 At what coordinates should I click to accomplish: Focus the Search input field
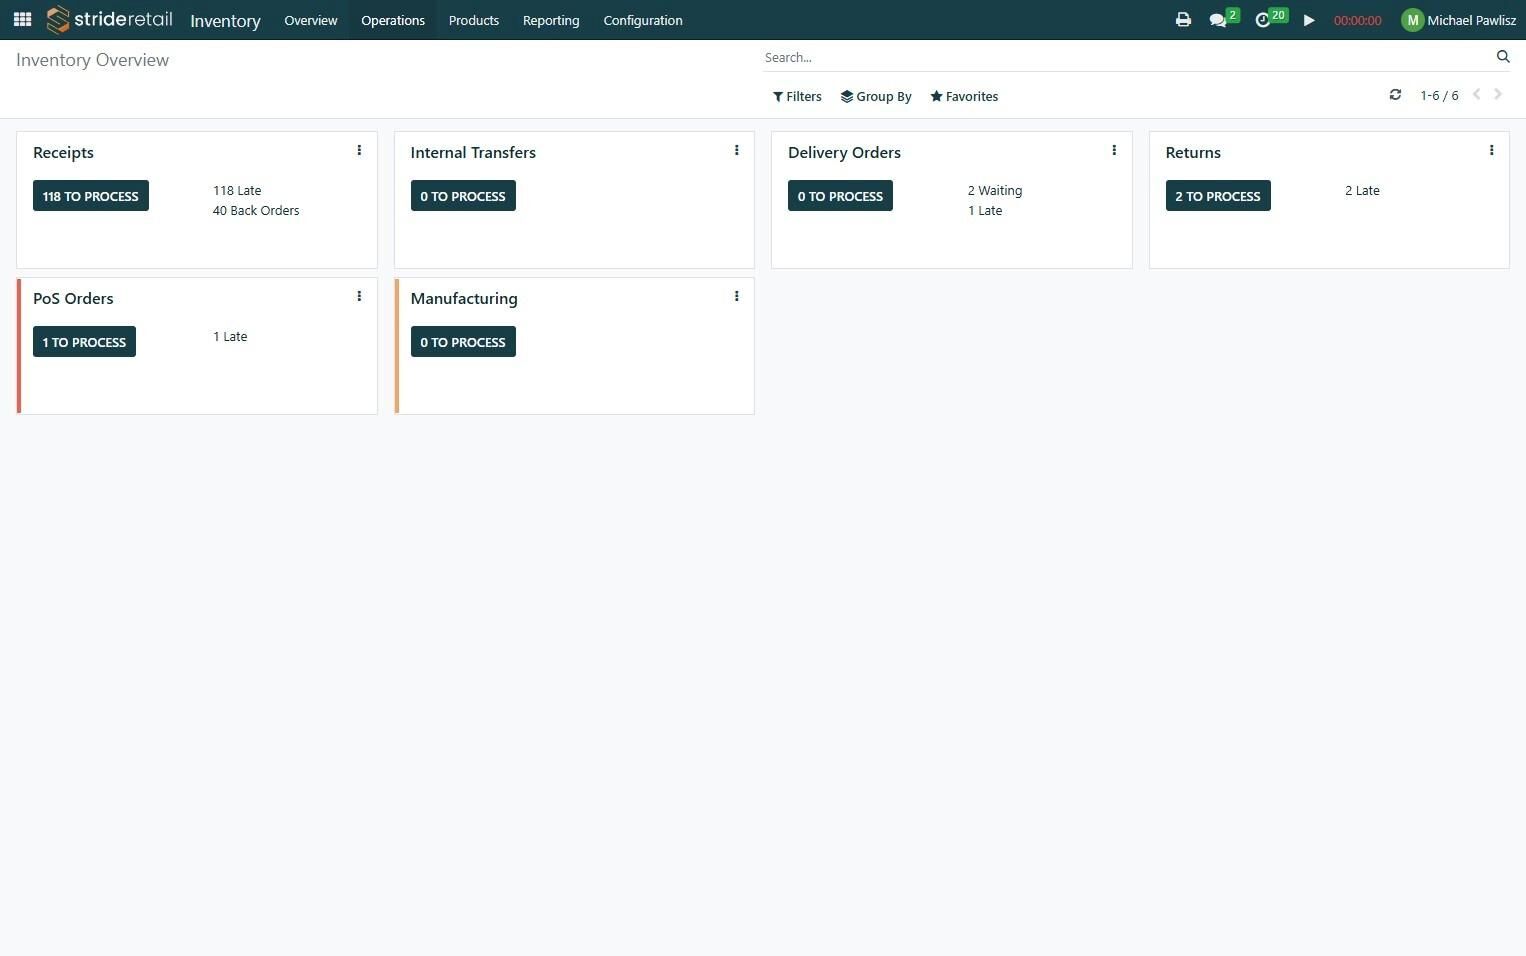[x=1125, y=57]
